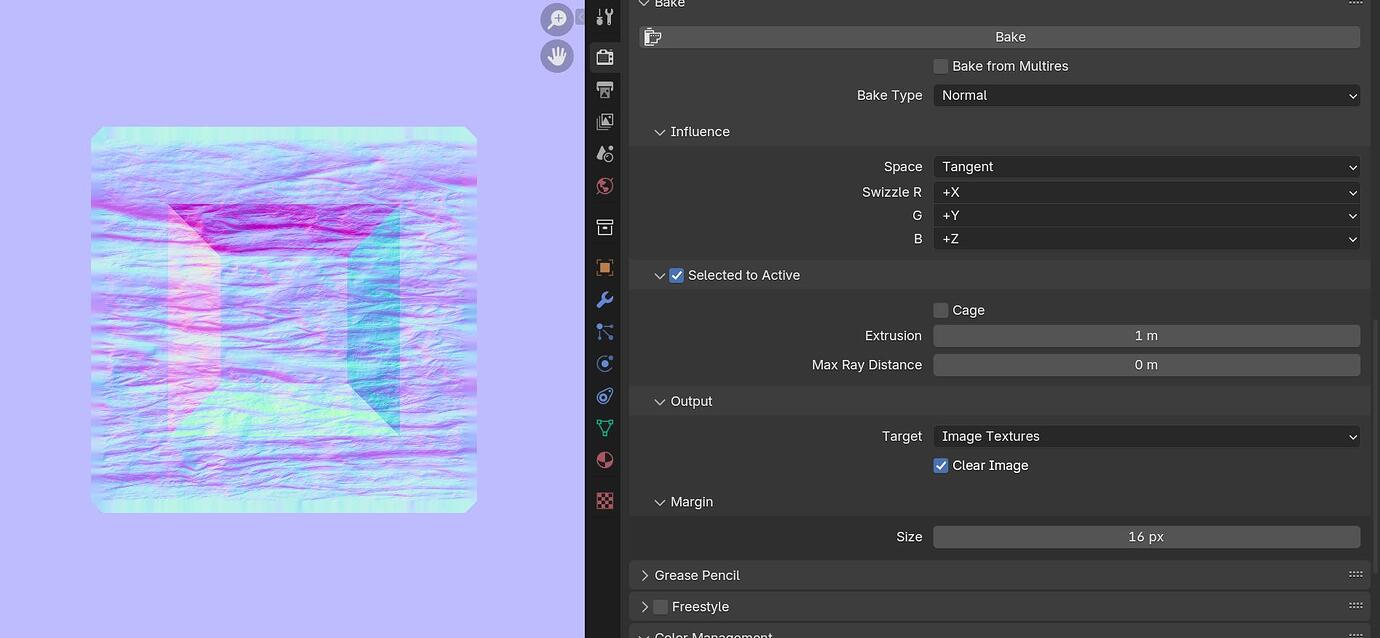Open Object Data green triangle tab
The image size is (1380, 638).
point(604,428)
